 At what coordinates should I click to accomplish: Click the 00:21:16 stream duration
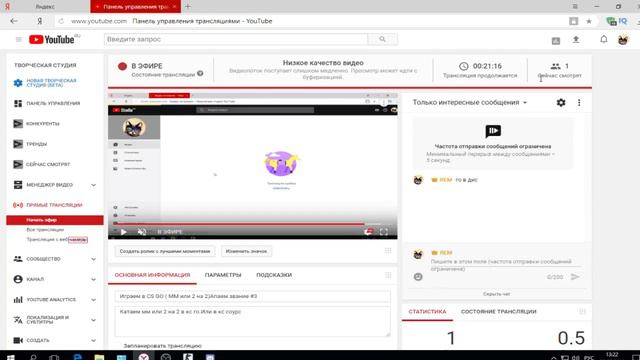(x=487, y=66)
